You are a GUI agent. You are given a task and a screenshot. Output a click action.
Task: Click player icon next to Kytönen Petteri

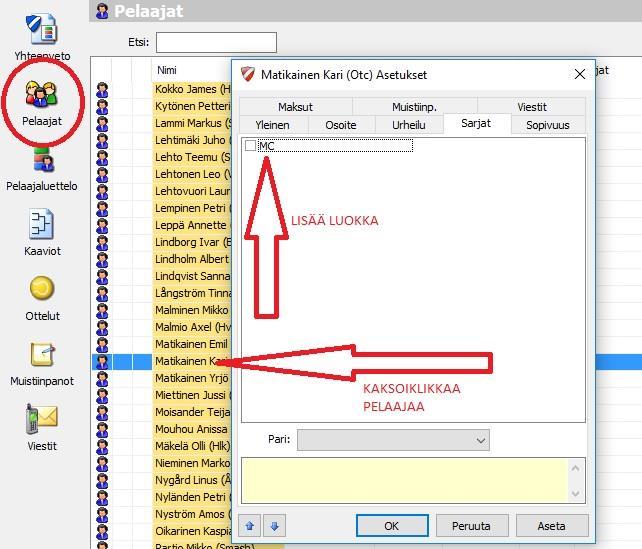pos(102,106)
